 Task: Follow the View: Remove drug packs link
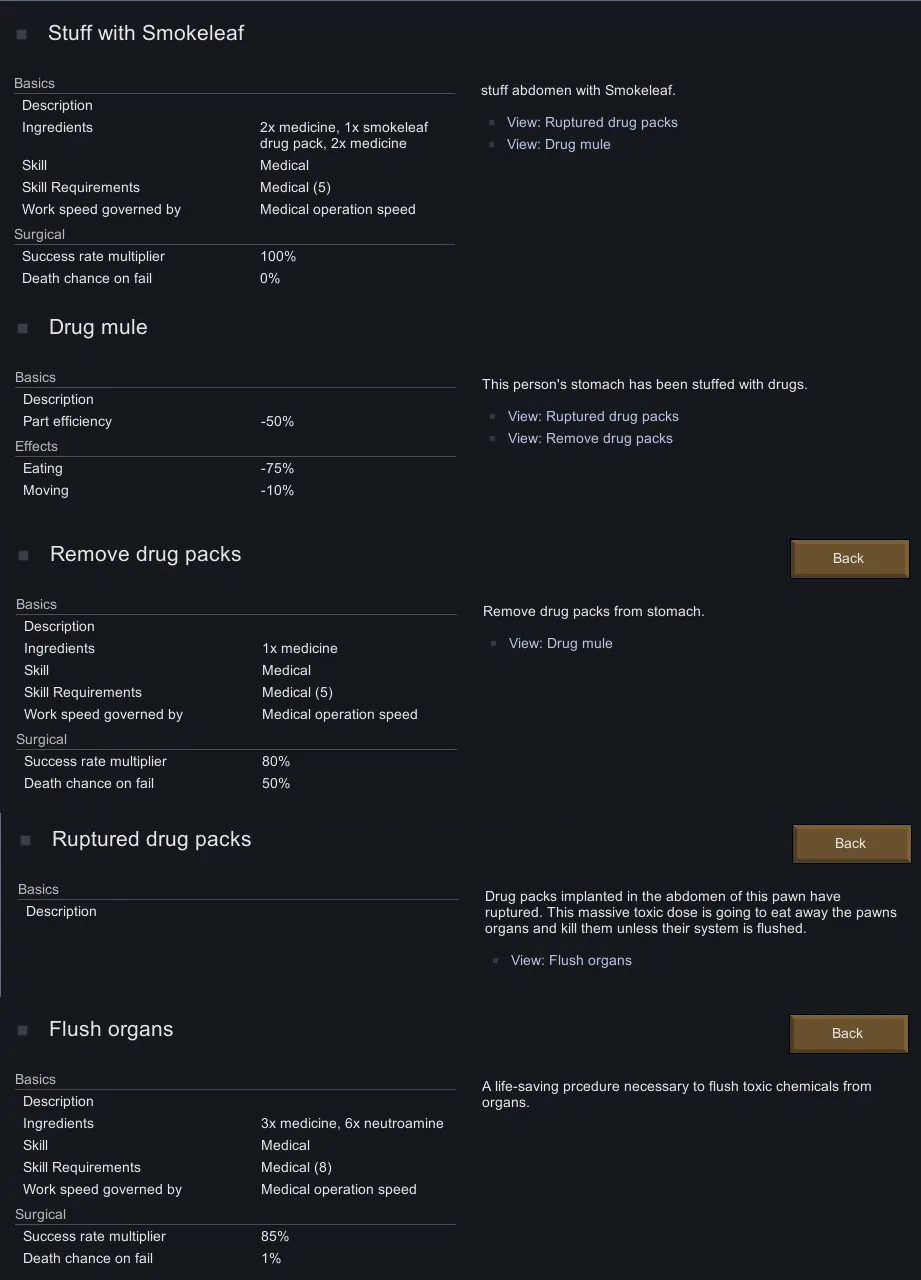pos(590,438)
